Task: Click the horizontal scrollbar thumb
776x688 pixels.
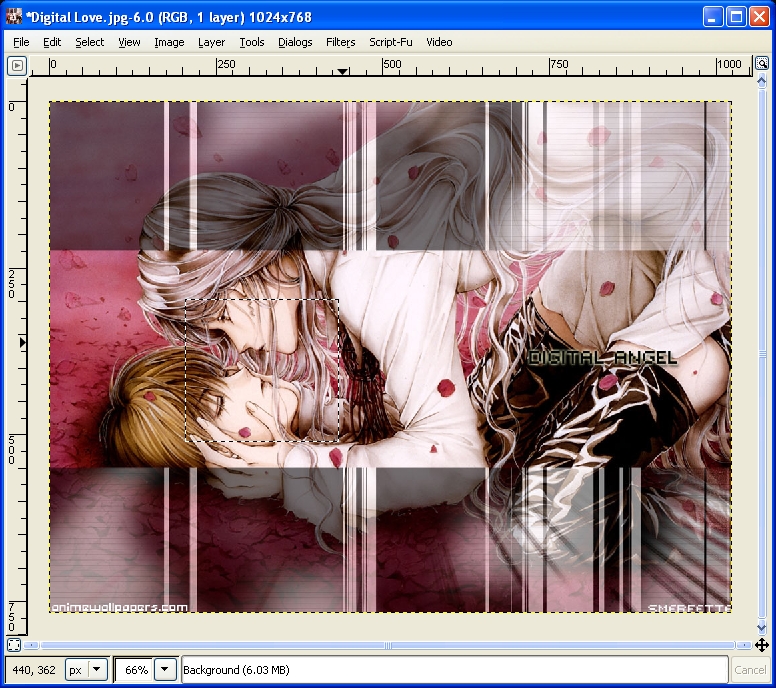Action: click(x=388, y=645)
